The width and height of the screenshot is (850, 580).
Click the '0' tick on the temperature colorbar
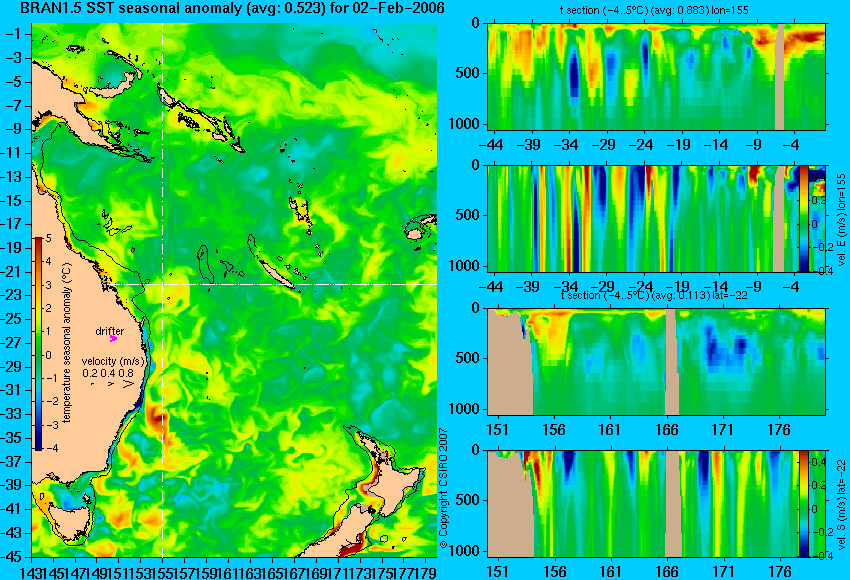pos(48,355)
